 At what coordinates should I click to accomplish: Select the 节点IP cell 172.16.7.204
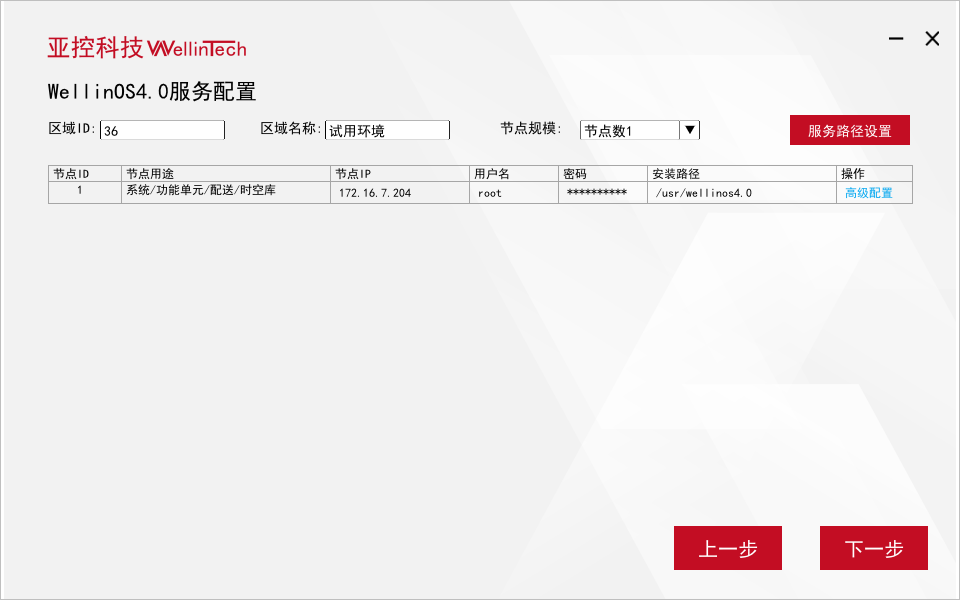tap(400, 193)
